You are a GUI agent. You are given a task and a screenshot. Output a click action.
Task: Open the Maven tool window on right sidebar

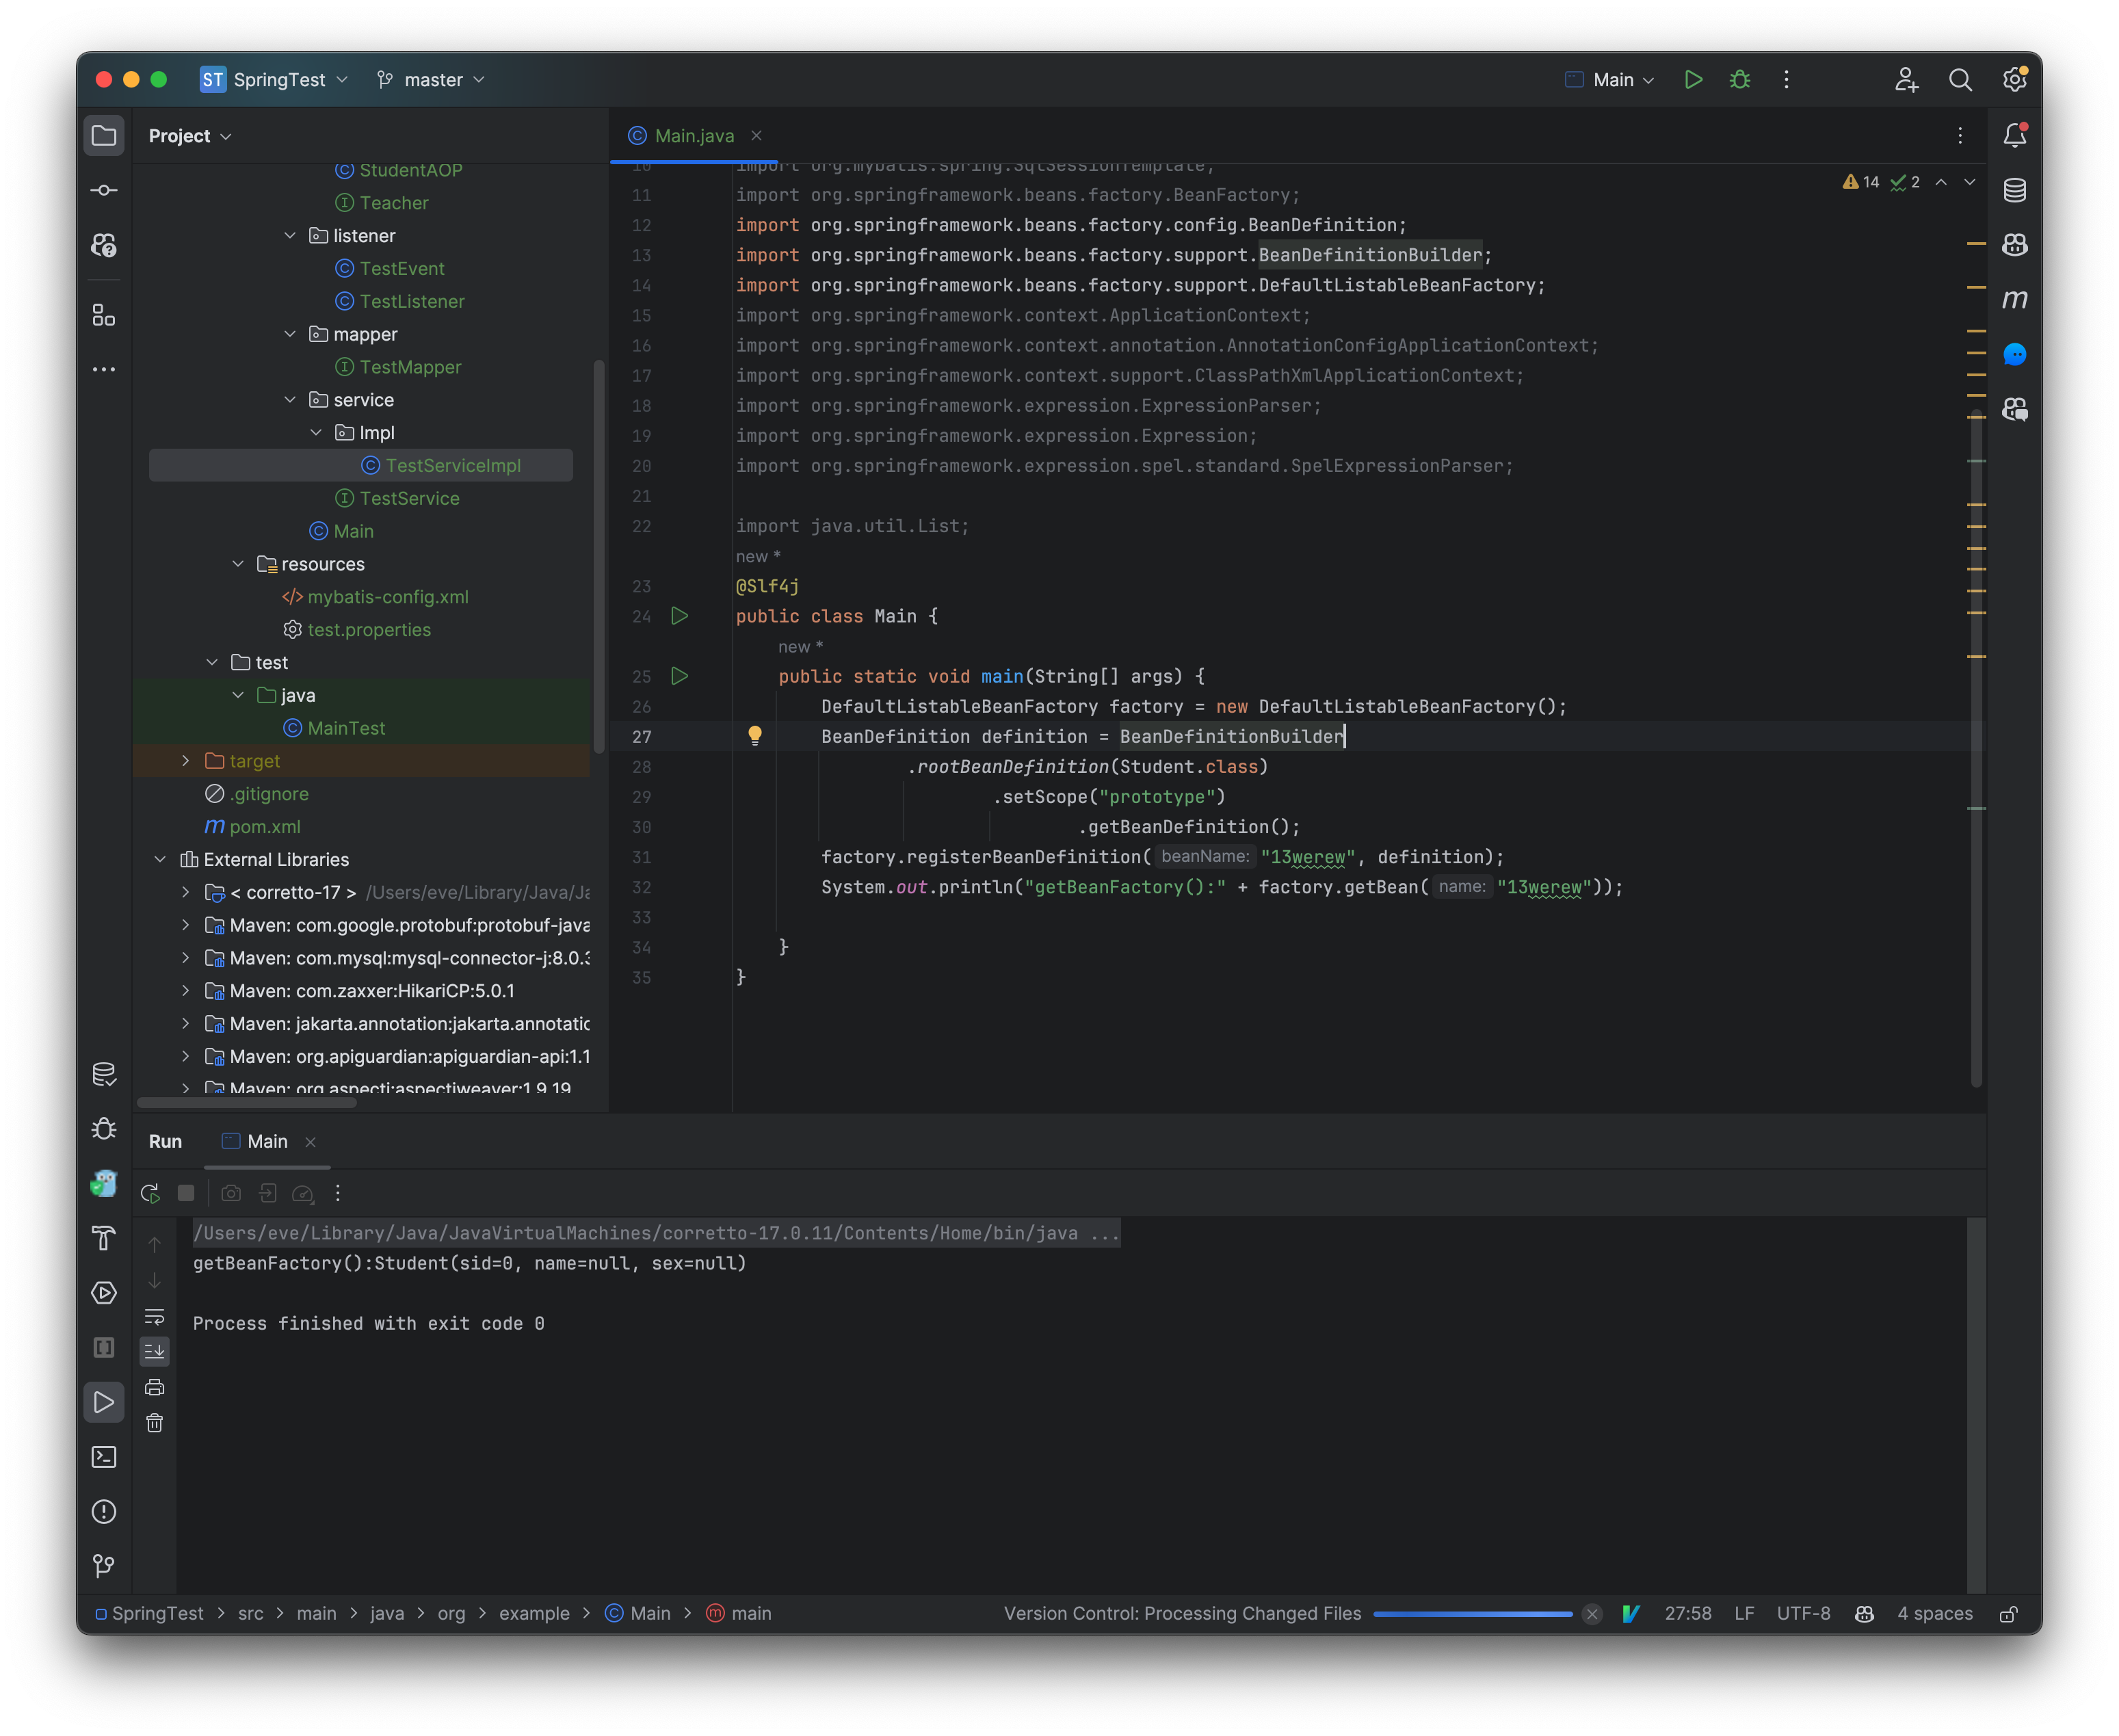pos(2015,299)
